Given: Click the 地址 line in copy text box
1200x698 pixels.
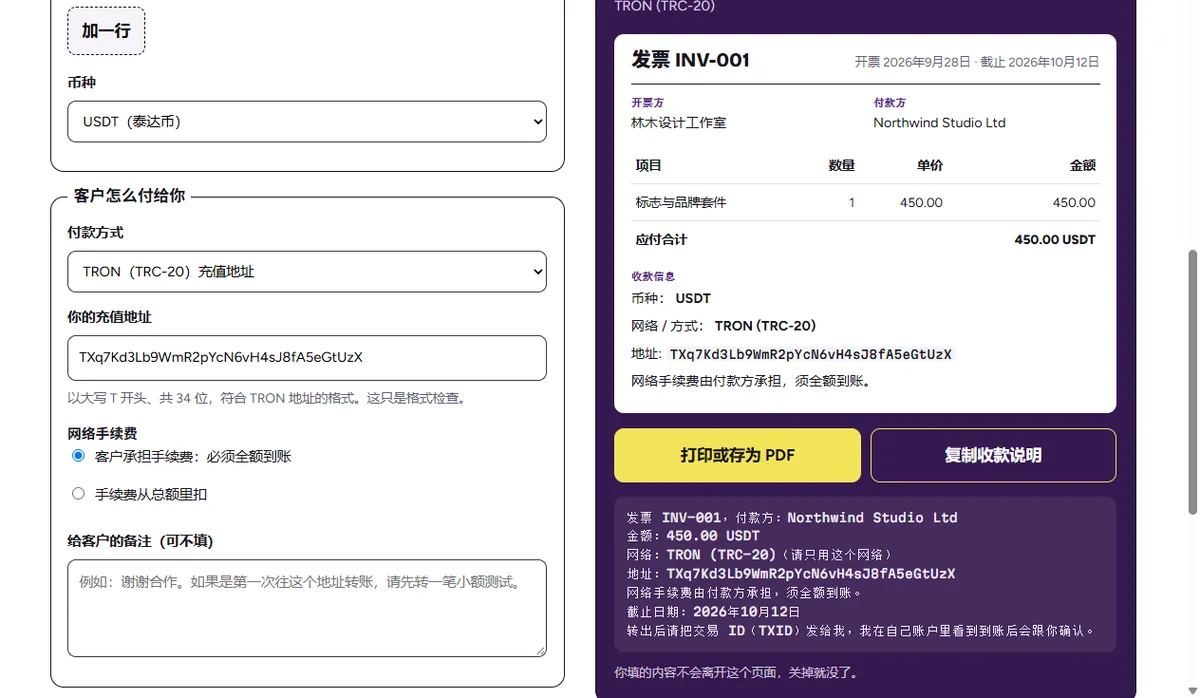Looking at the screenshot, I should 791,574.
